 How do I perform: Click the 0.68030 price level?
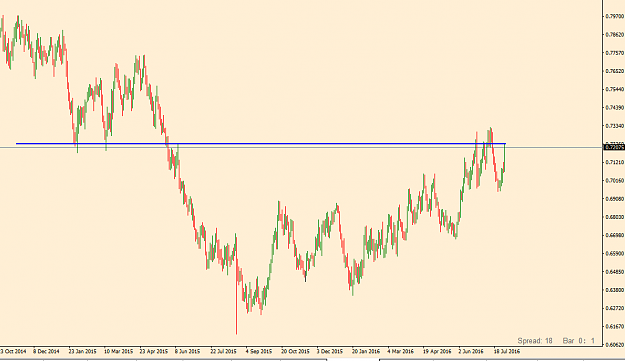point(614,217)
